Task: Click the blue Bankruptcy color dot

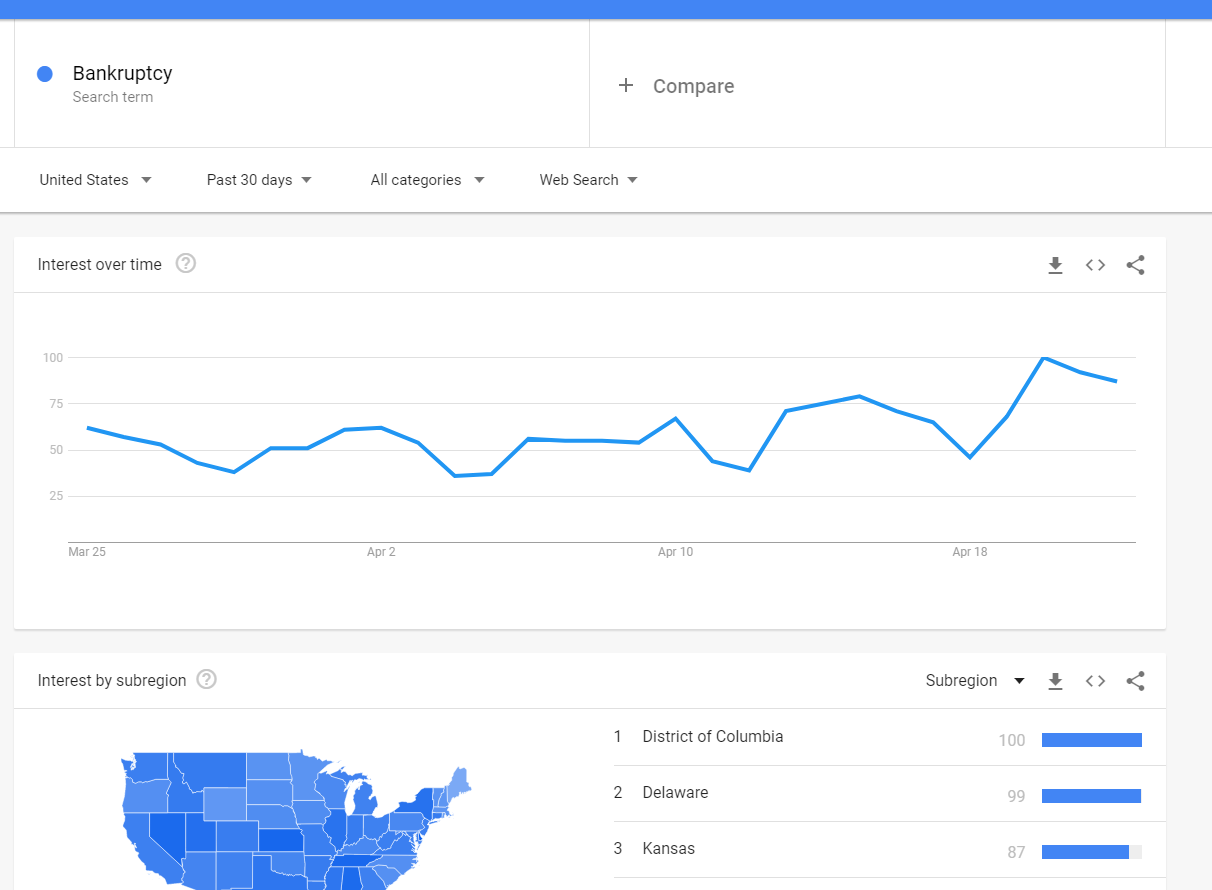Action: tap(44, 74)
